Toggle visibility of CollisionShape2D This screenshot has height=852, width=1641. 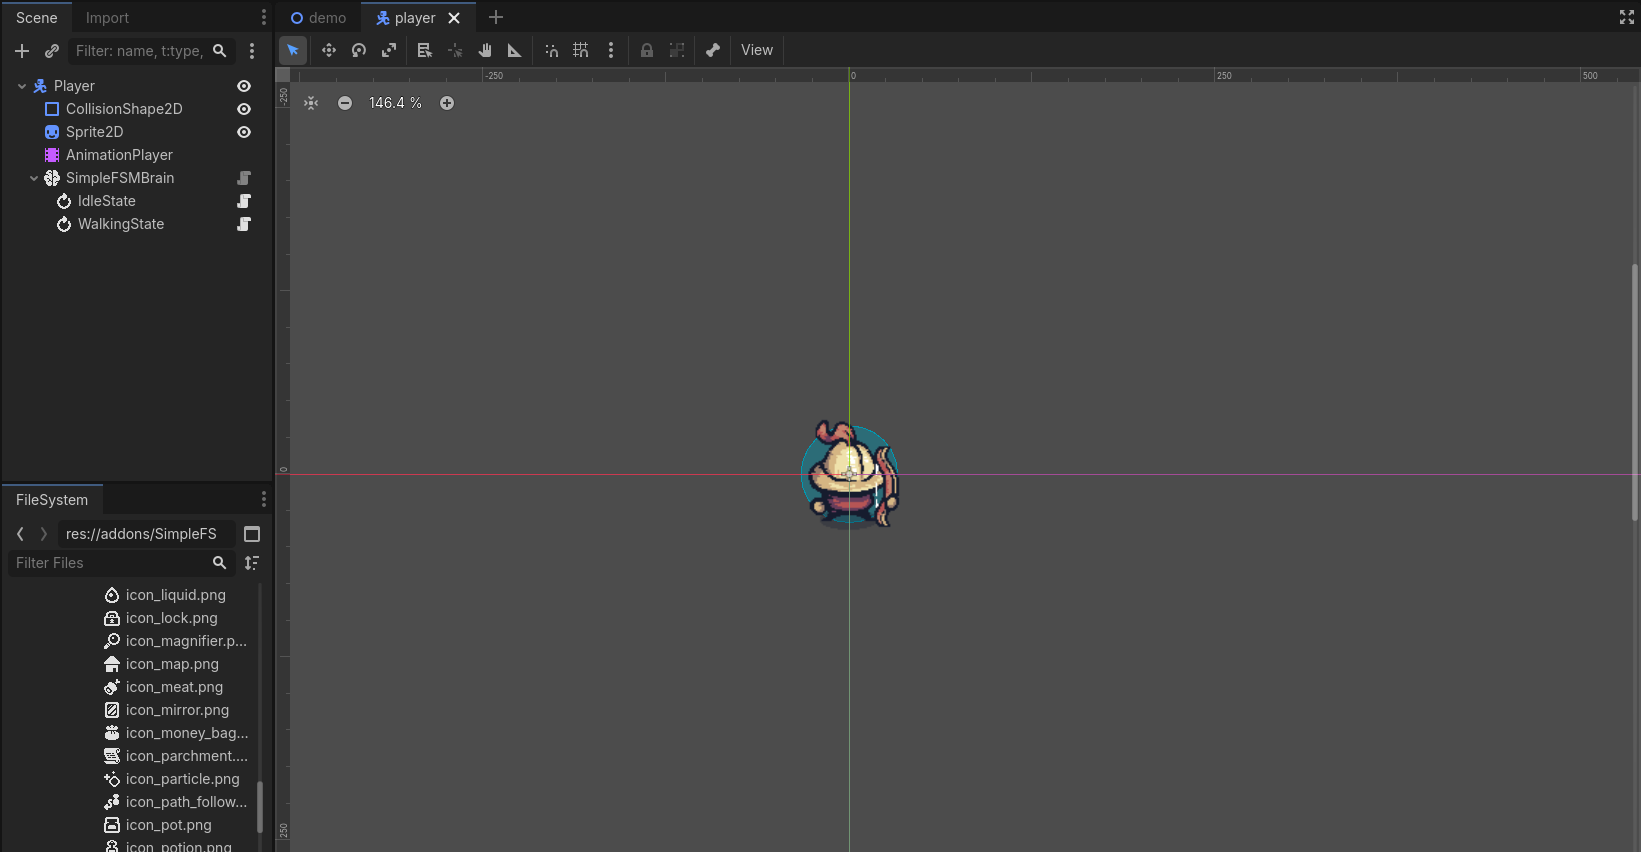click(x=244, y=109)
